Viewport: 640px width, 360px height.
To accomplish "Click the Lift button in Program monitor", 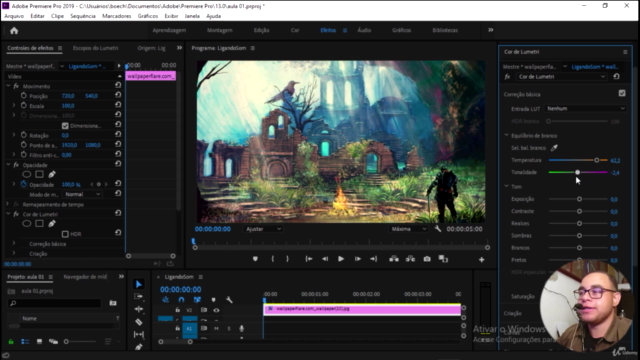I will (x=394, y=259).
